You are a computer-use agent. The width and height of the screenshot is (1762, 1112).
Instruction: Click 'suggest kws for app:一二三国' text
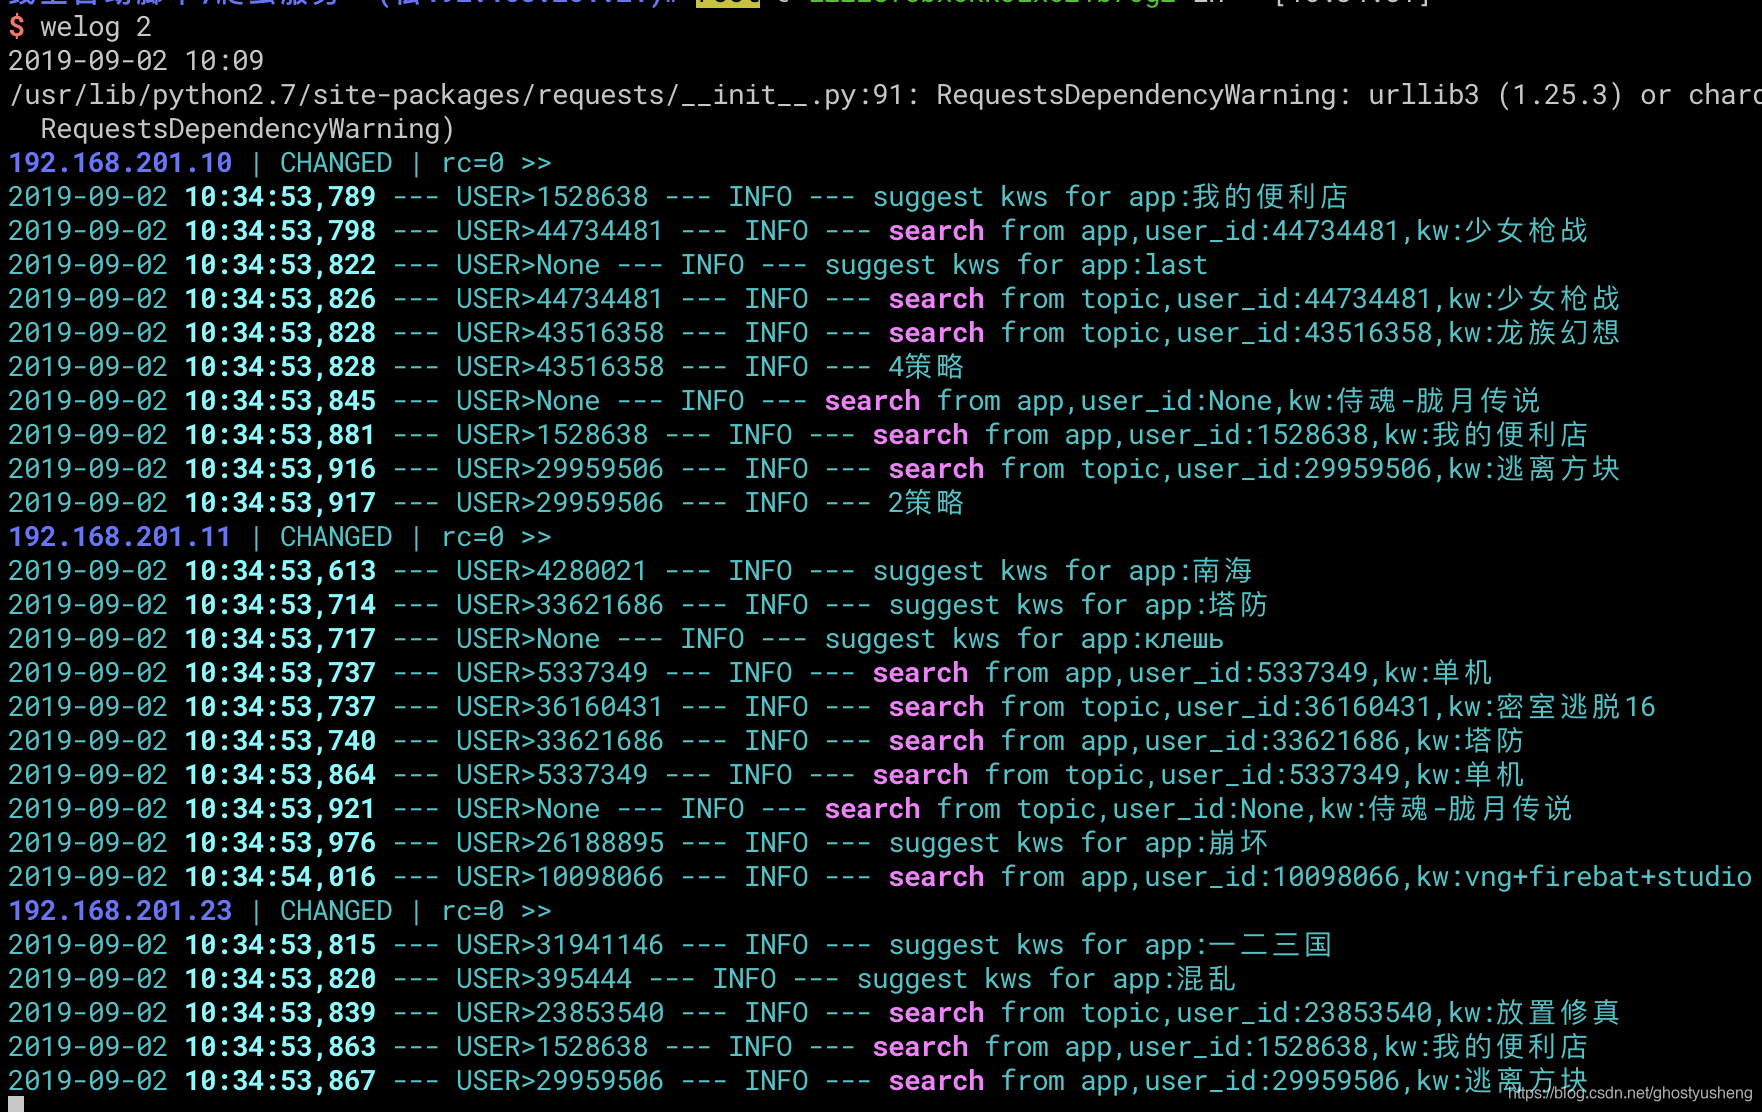[x=1110, y=945]
